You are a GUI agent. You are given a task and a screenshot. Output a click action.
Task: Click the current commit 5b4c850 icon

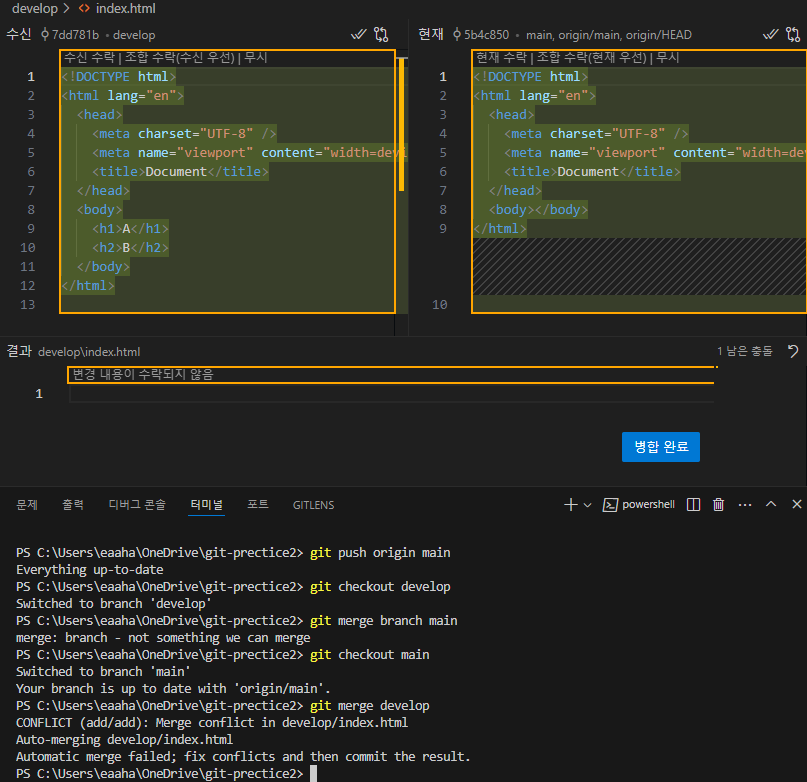point(457,34)
